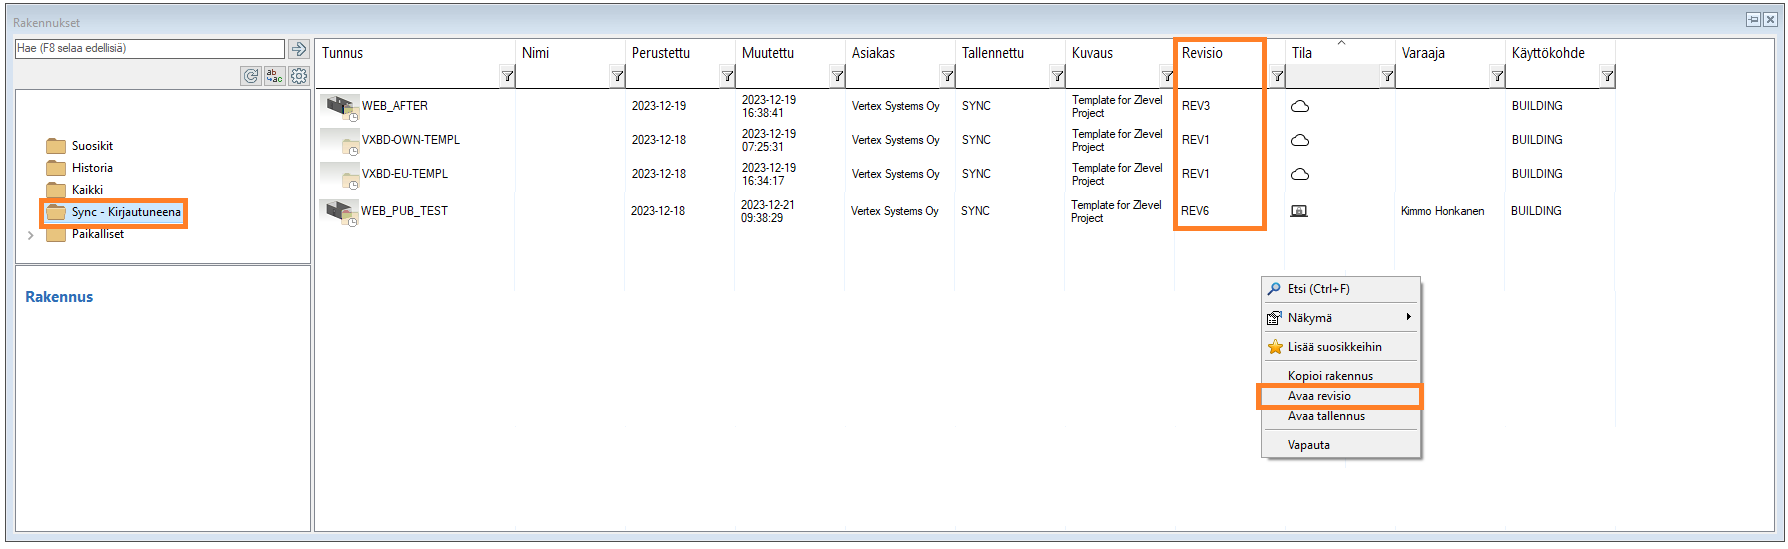Open the Näkymä submenu arrow
1788x549 pixels.
point(1408,317)
